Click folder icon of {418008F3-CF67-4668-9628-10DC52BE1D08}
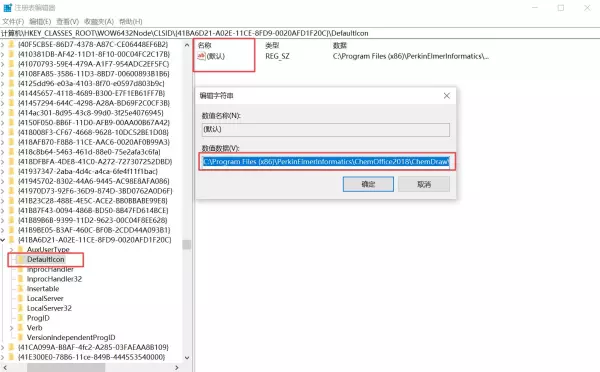 tap(11, 132)
